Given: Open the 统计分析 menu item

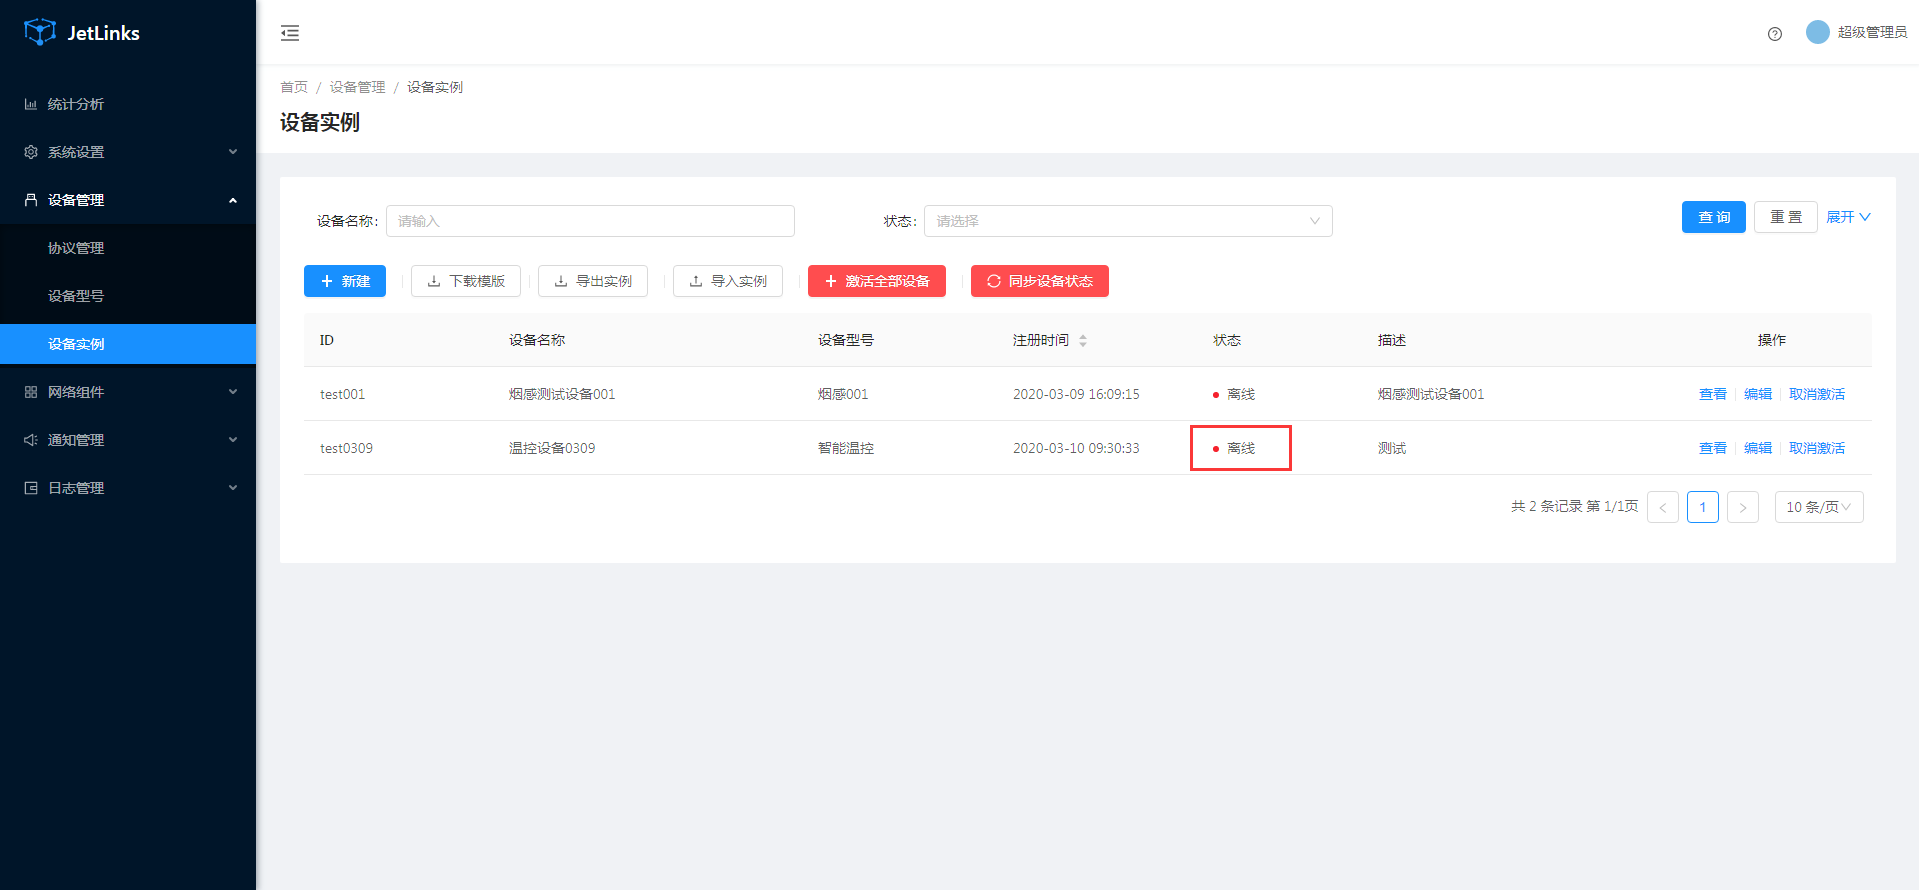Looking at the screenshot, I should (x=76, y=104).
